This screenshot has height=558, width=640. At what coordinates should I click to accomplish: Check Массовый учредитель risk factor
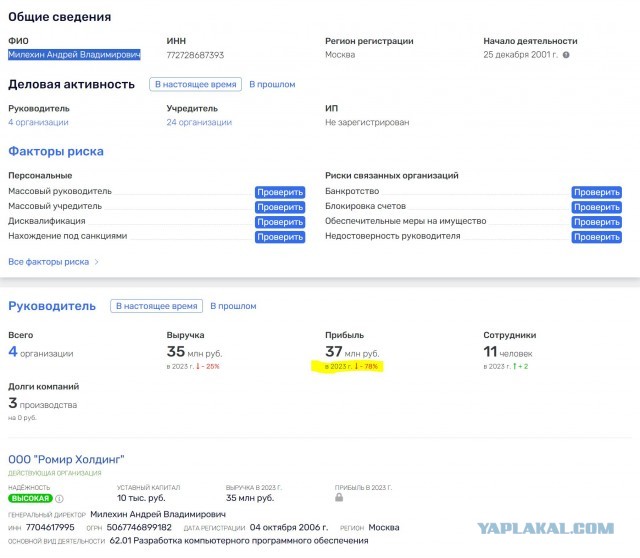280,207
